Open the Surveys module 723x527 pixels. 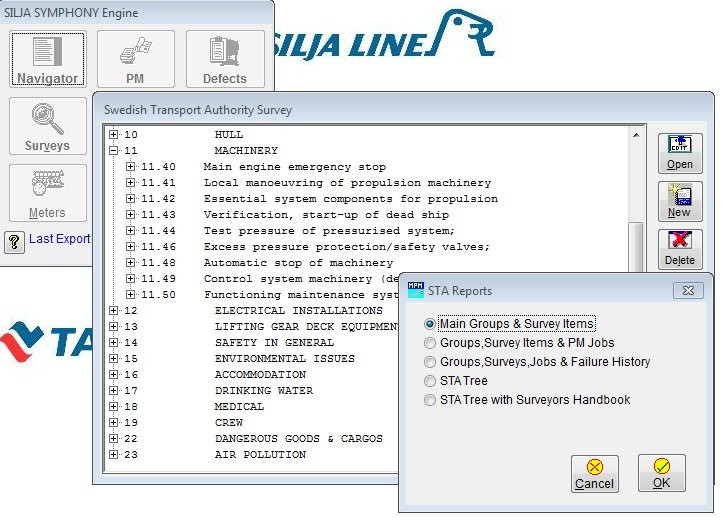click(47, 126)
